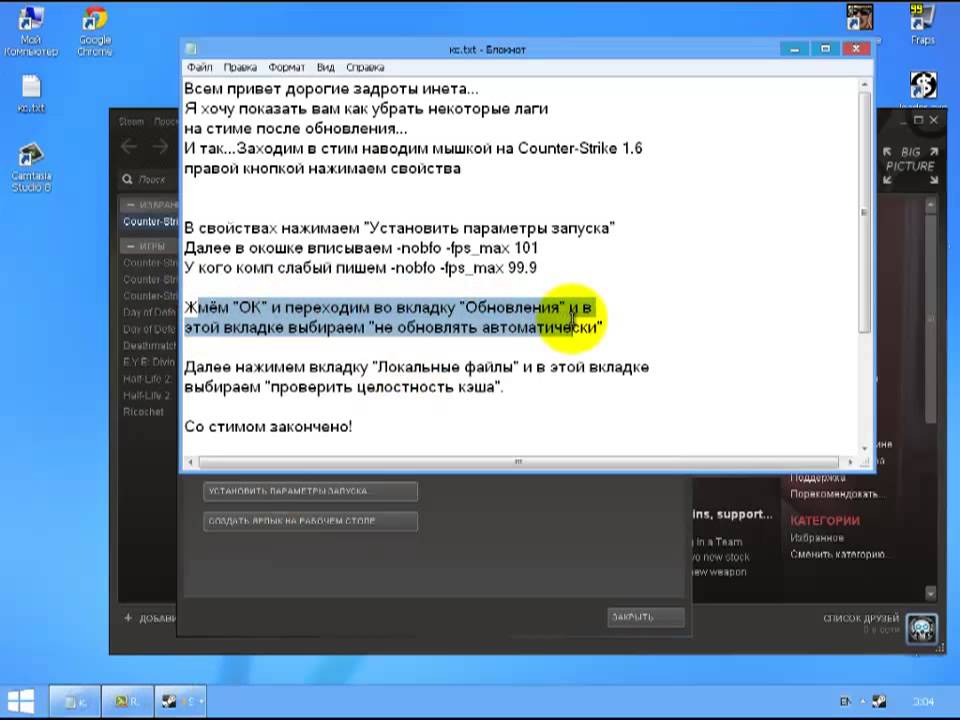Open the dollar-sign loader desktop icon
The image size is (960, 720).
(923, 86)
